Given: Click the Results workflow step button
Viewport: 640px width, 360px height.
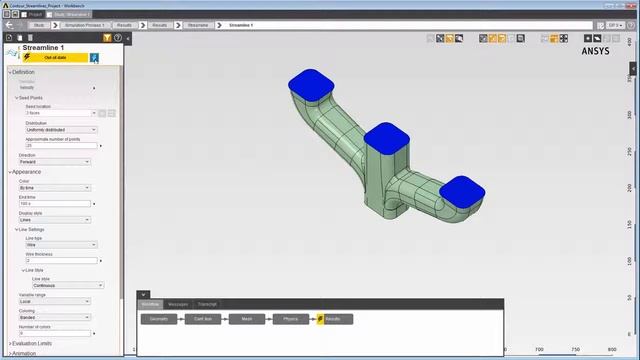Looking at the screenshot, I should click(335, 319).
